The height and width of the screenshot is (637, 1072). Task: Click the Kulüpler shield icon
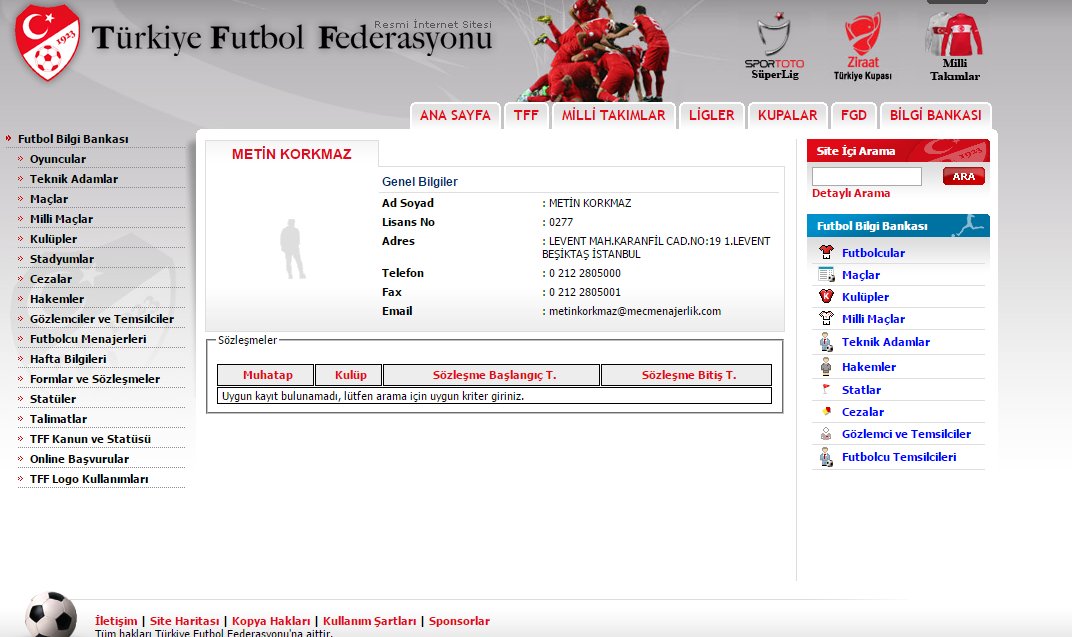pyautogui.click(x=826, y=296)
